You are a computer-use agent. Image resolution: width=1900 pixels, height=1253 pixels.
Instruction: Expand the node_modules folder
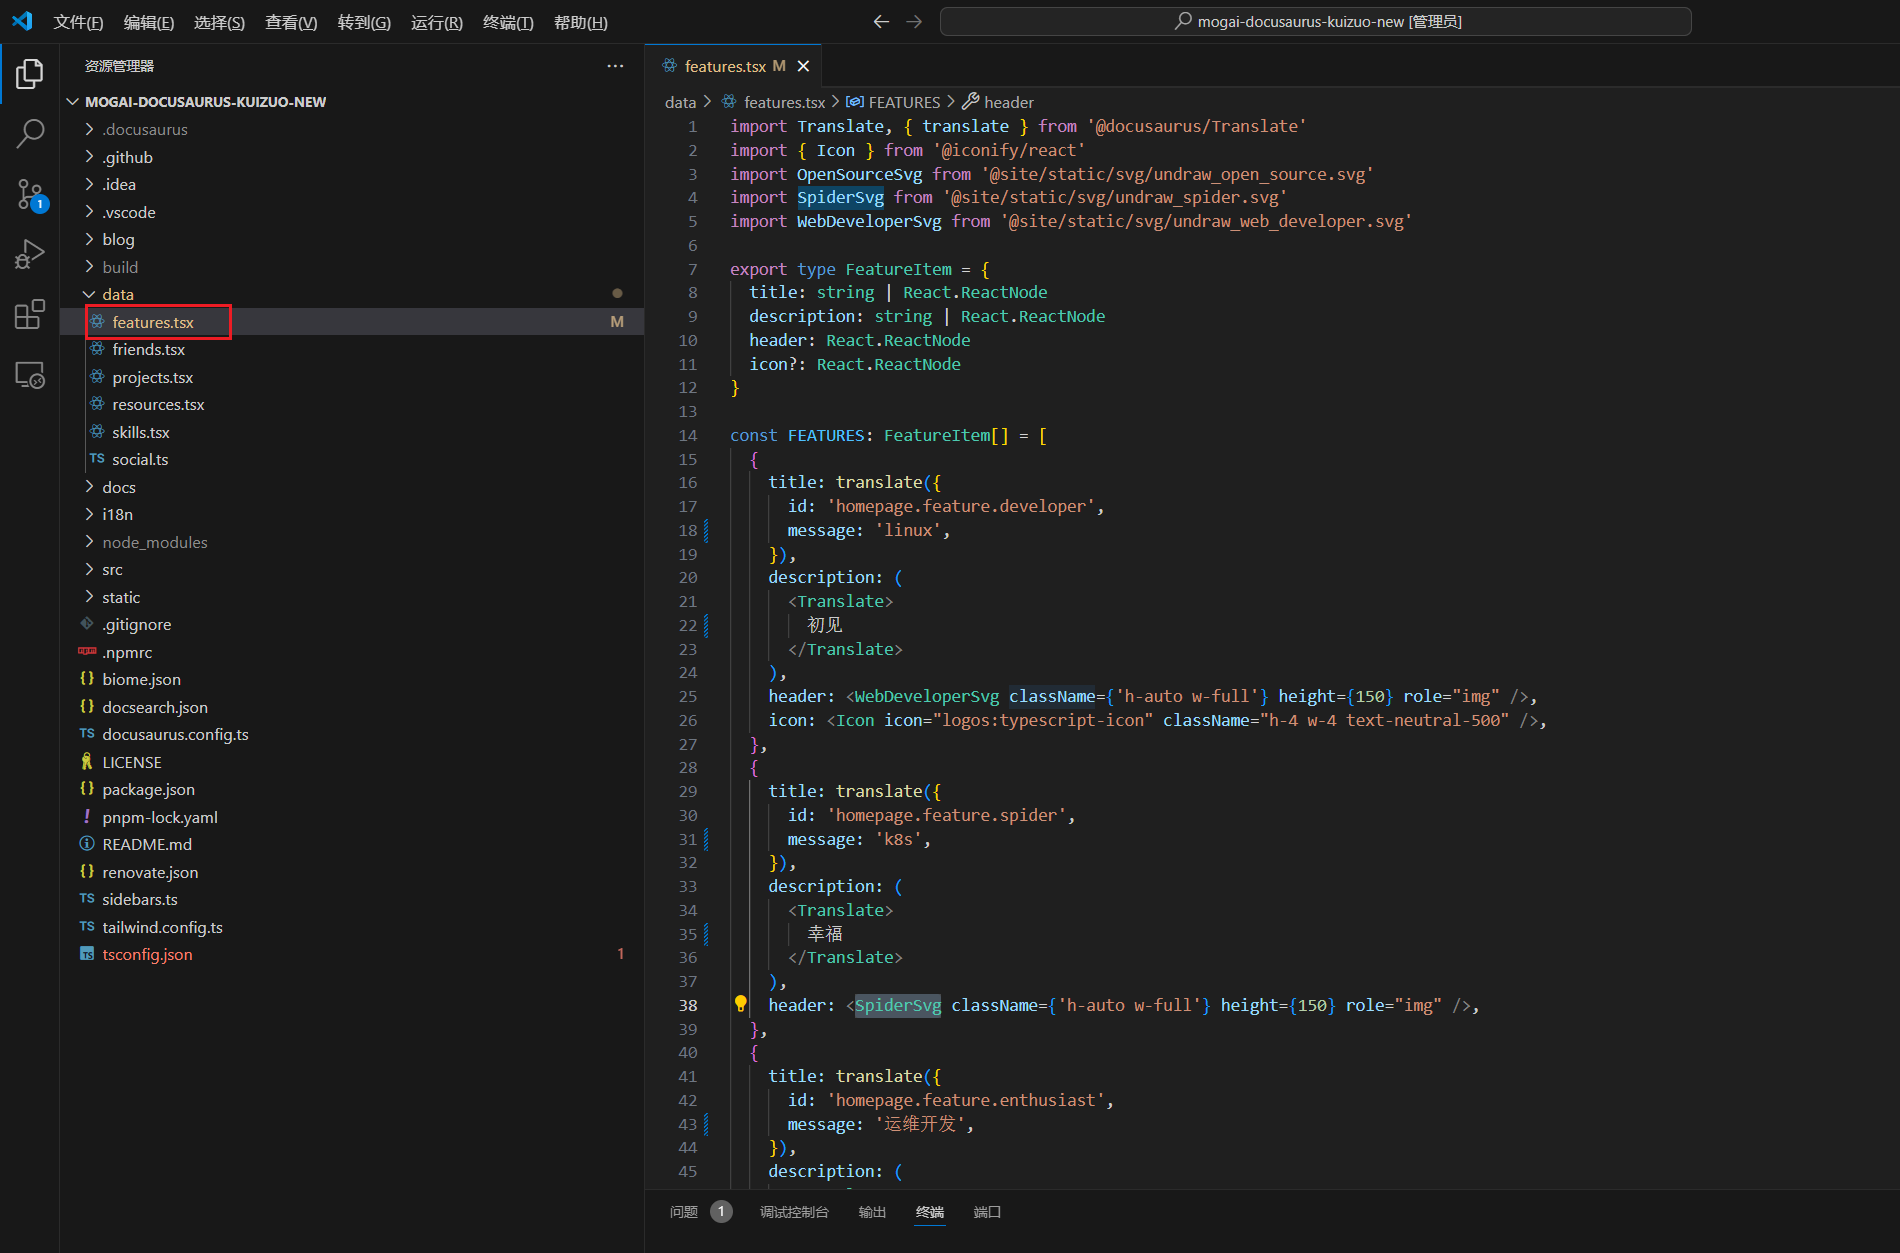pos(89,542)
